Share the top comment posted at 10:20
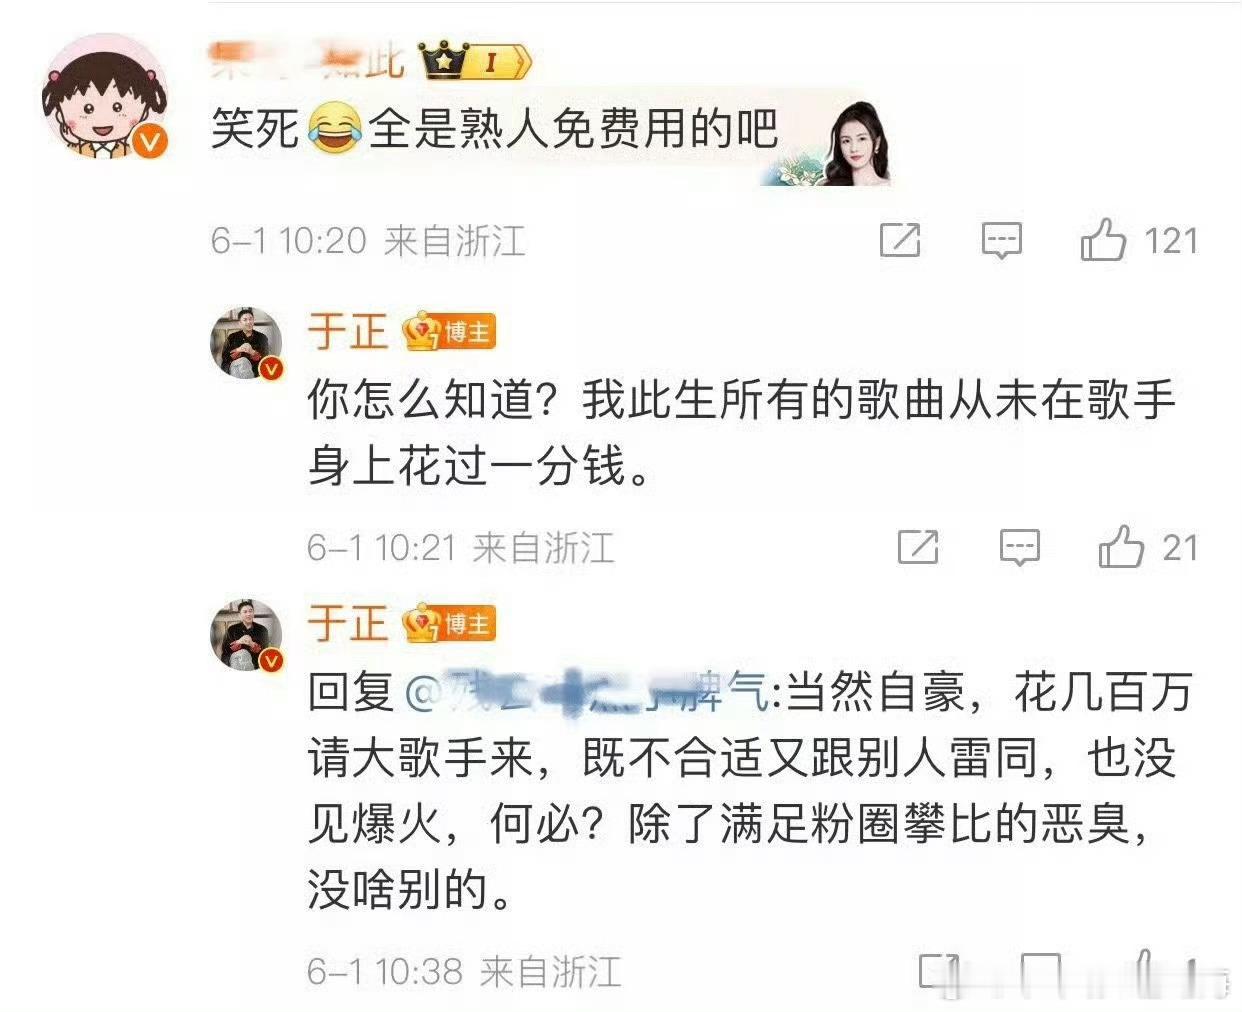Screen dimensions: 1242x1012 coord(899,241)
